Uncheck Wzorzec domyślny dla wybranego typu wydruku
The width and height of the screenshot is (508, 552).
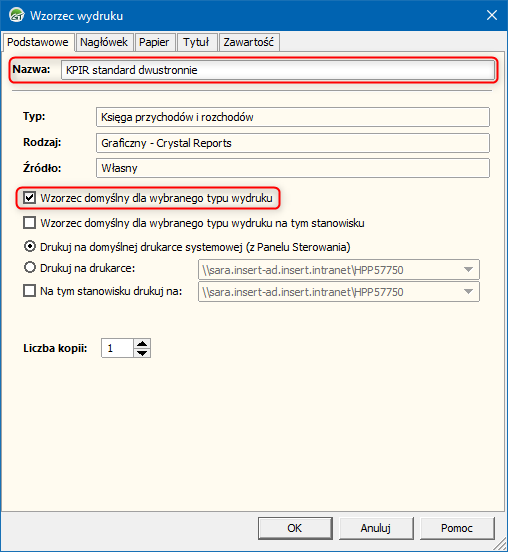click(x=30, y=197)
